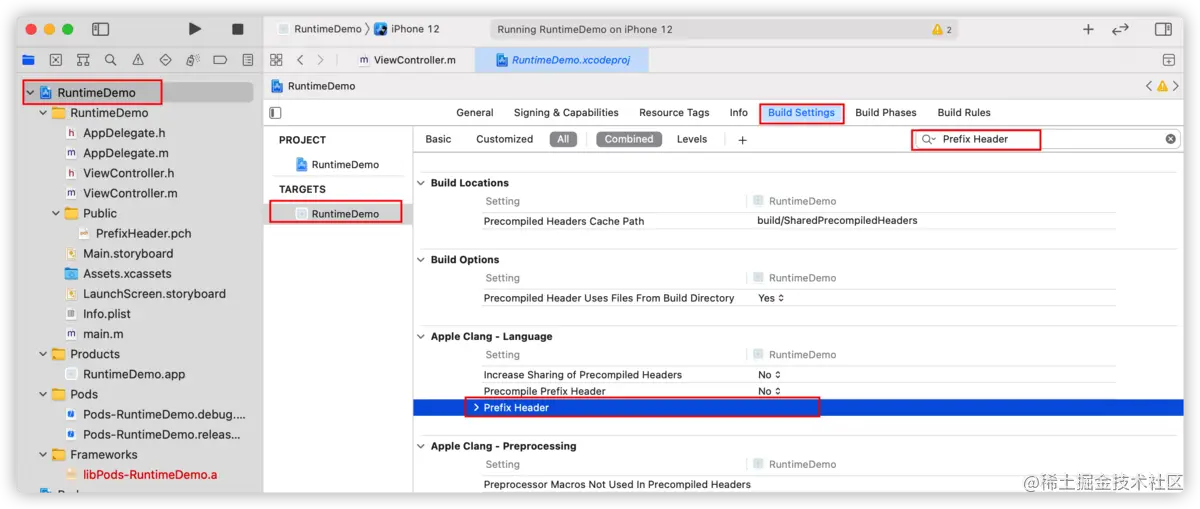Switch to the ViewController.m editor tab
The height and width of the screenshot is (509, 1200).
pyautogui.click(x=410, y=60)
